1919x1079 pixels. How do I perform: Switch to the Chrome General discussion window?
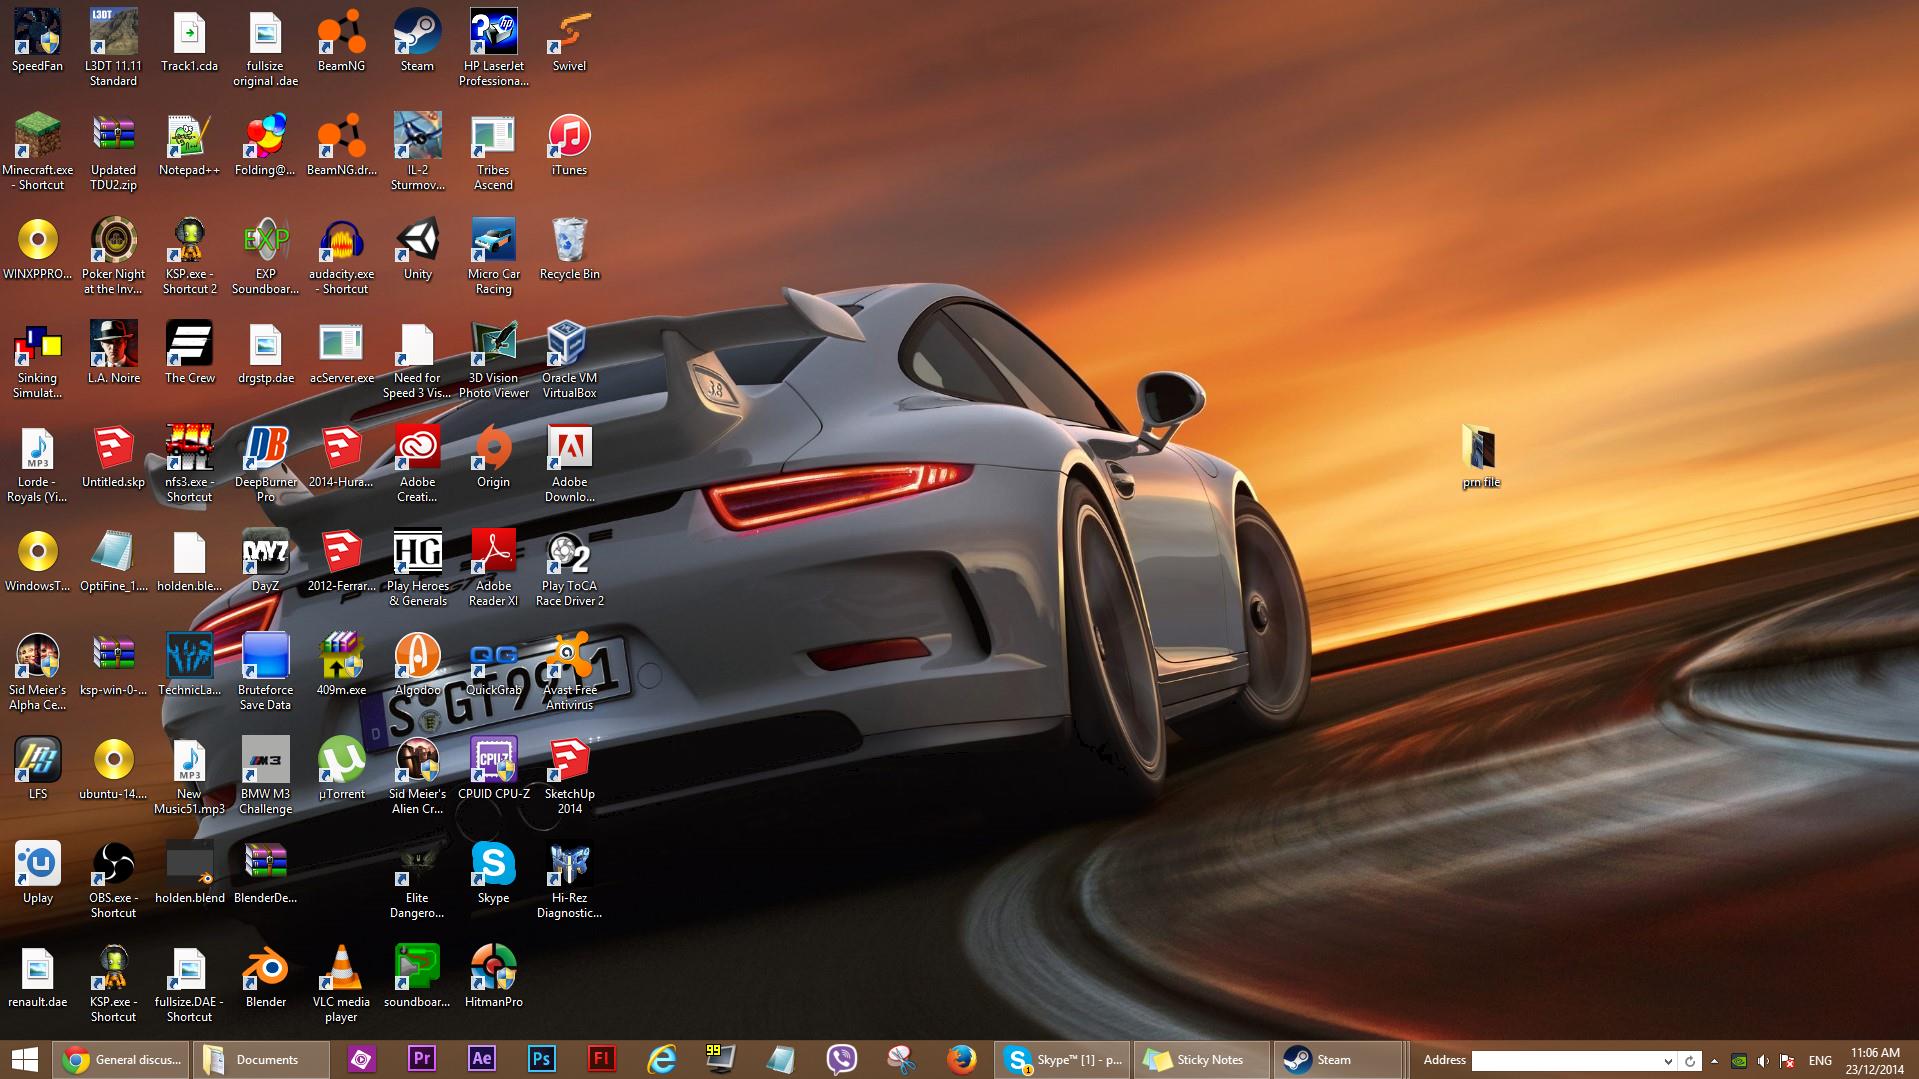(122, 1060)
